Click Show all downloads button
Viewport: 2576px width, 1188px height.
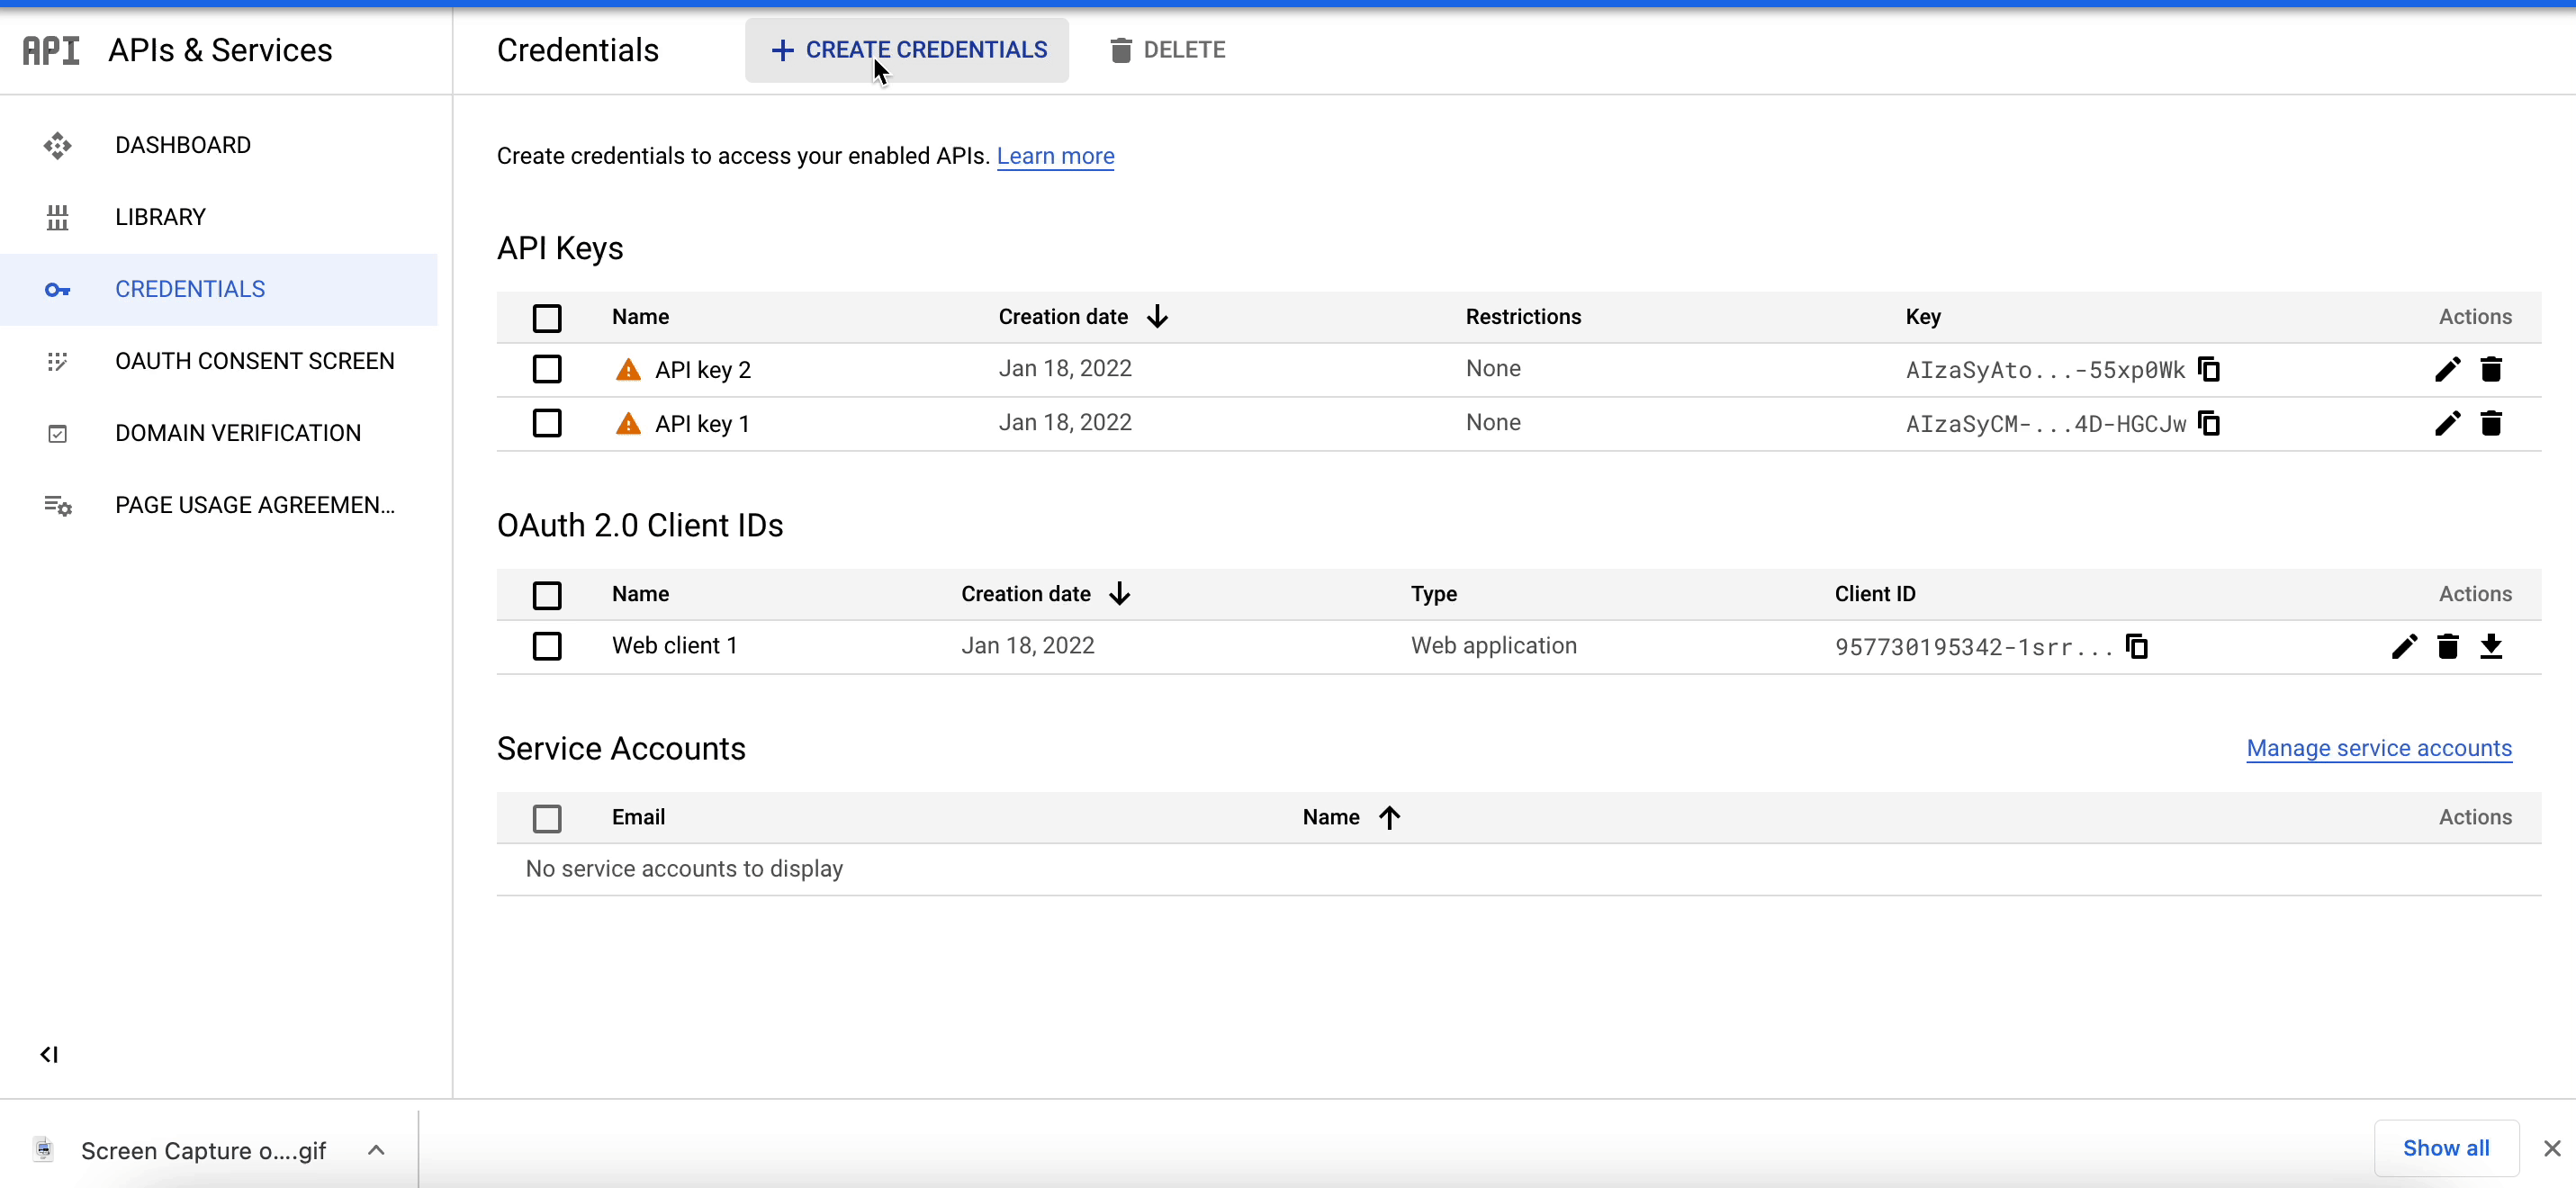tap(2446, 1148)
